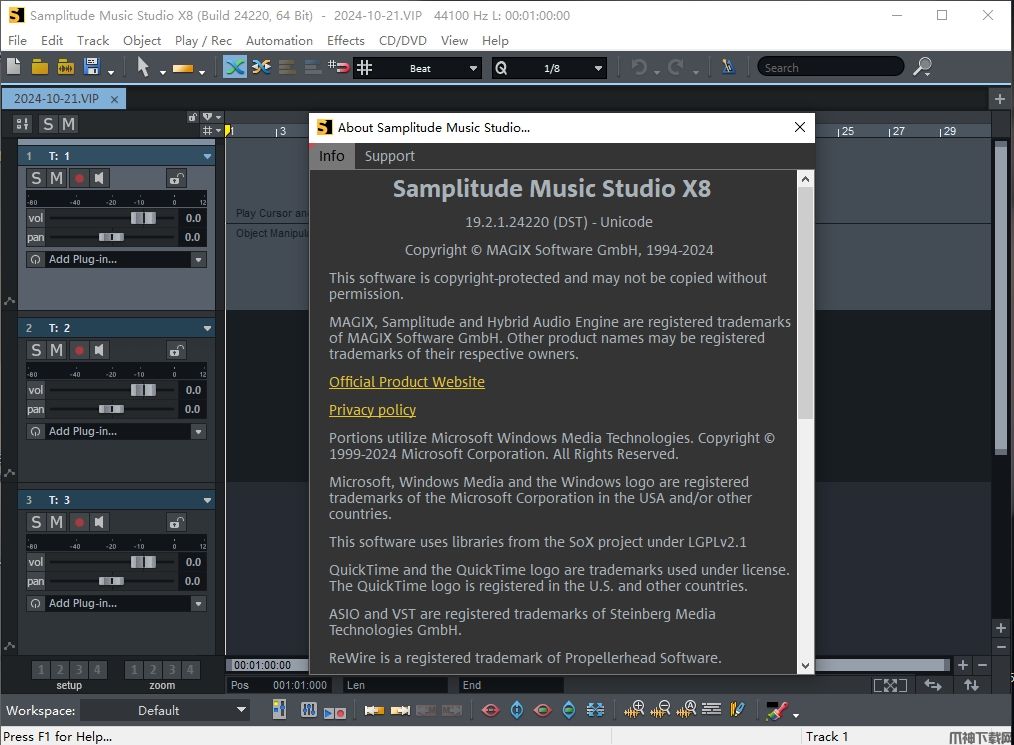Switch to the Support tab
Screen dimensions: 1014x745
389,156
